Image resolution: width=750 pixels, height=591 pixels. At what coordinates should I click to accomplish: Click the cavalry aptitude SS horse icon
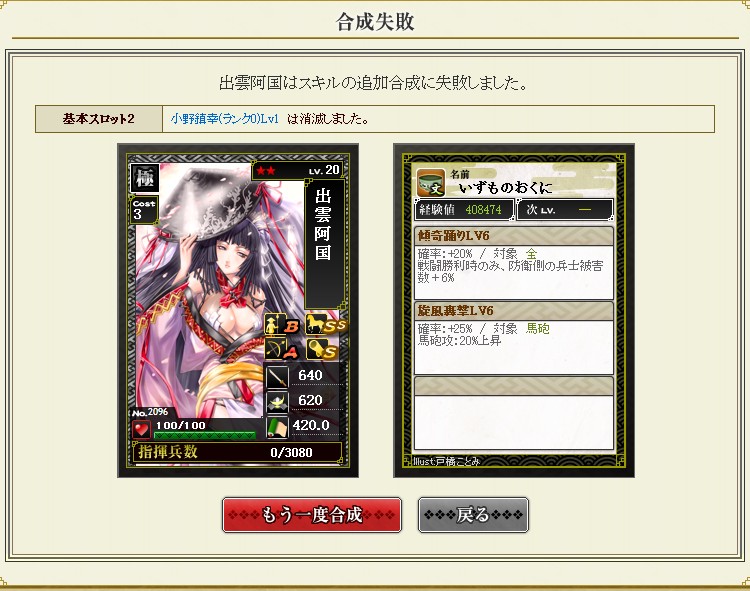(x=325, y=325)
